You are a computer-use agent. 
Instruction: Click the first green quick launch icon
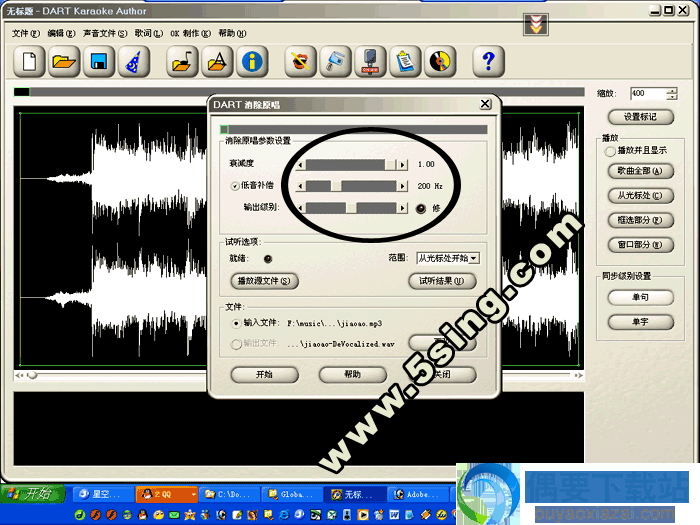pyautogui.click(x=80, y=515)
